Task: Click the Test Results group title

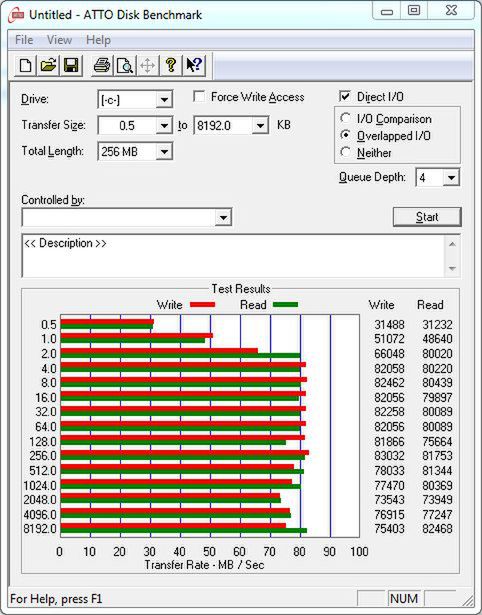Action: pyautogui.click(x=241, y=289)
